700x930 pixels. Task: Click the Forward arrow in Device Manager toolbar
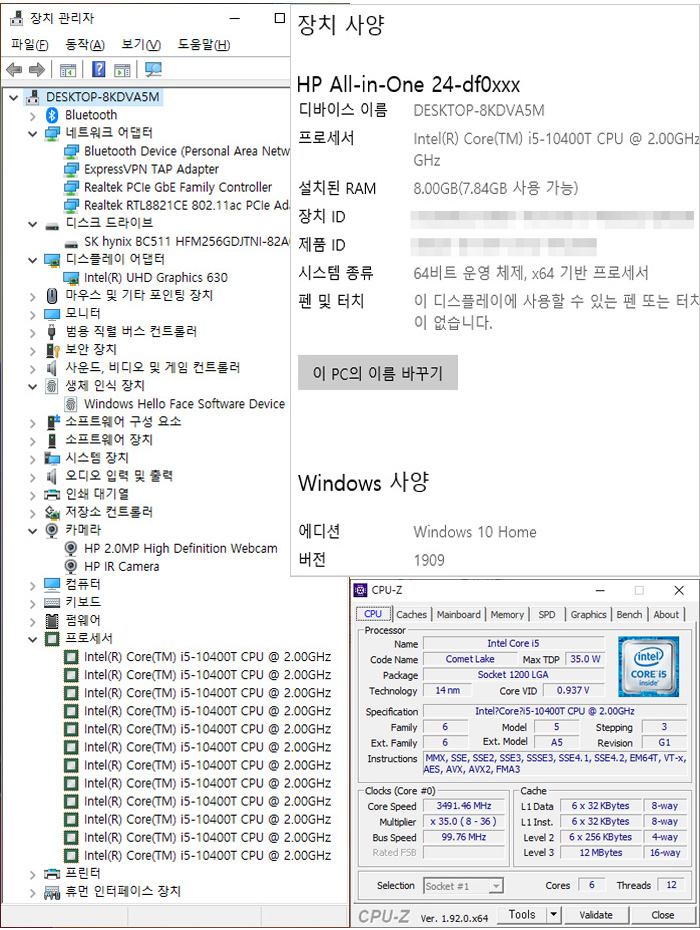coord(36,70)
